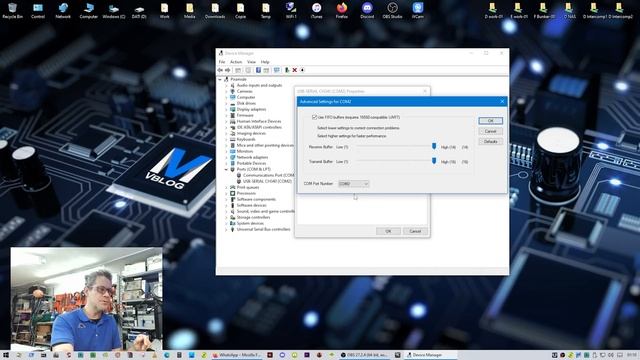Viewport: 640px width, 360px height.
Task: Select USB-SERIAL CH340 (COM2) in device tree
Action: 267,181
